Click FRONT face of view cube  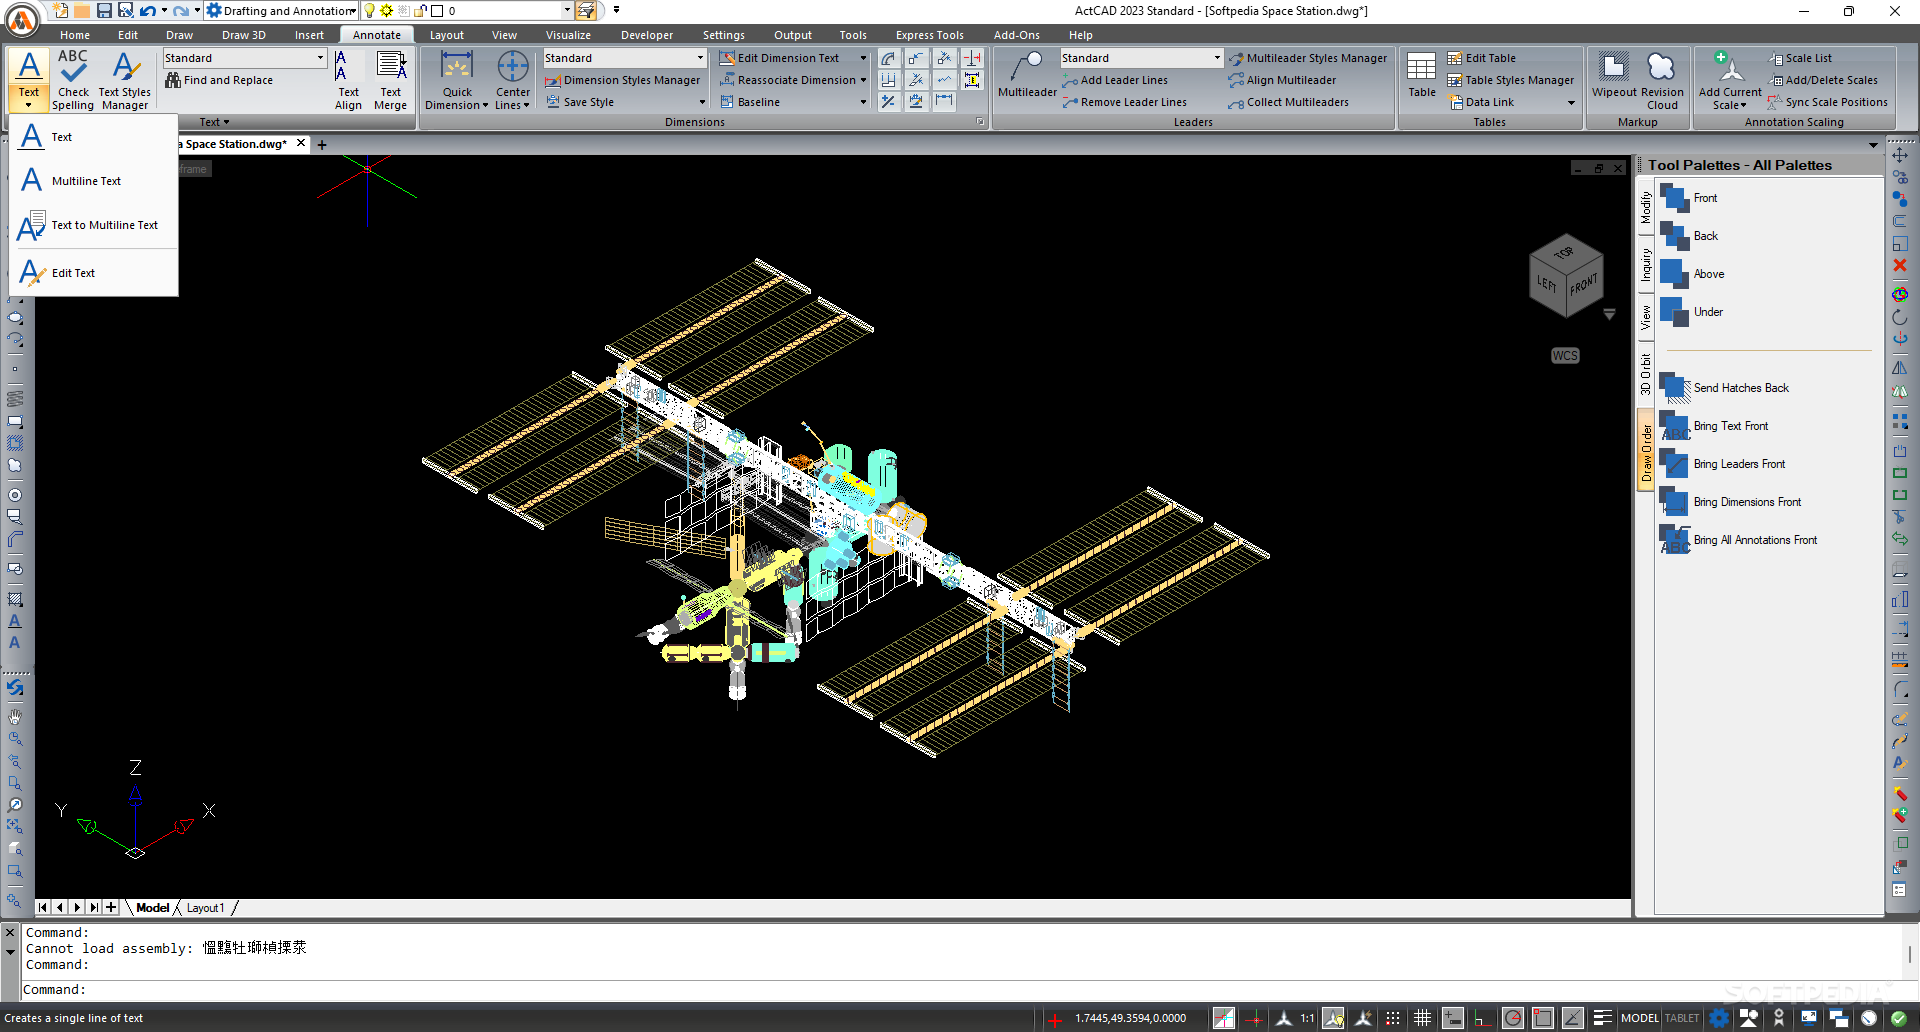point(1583,284)
